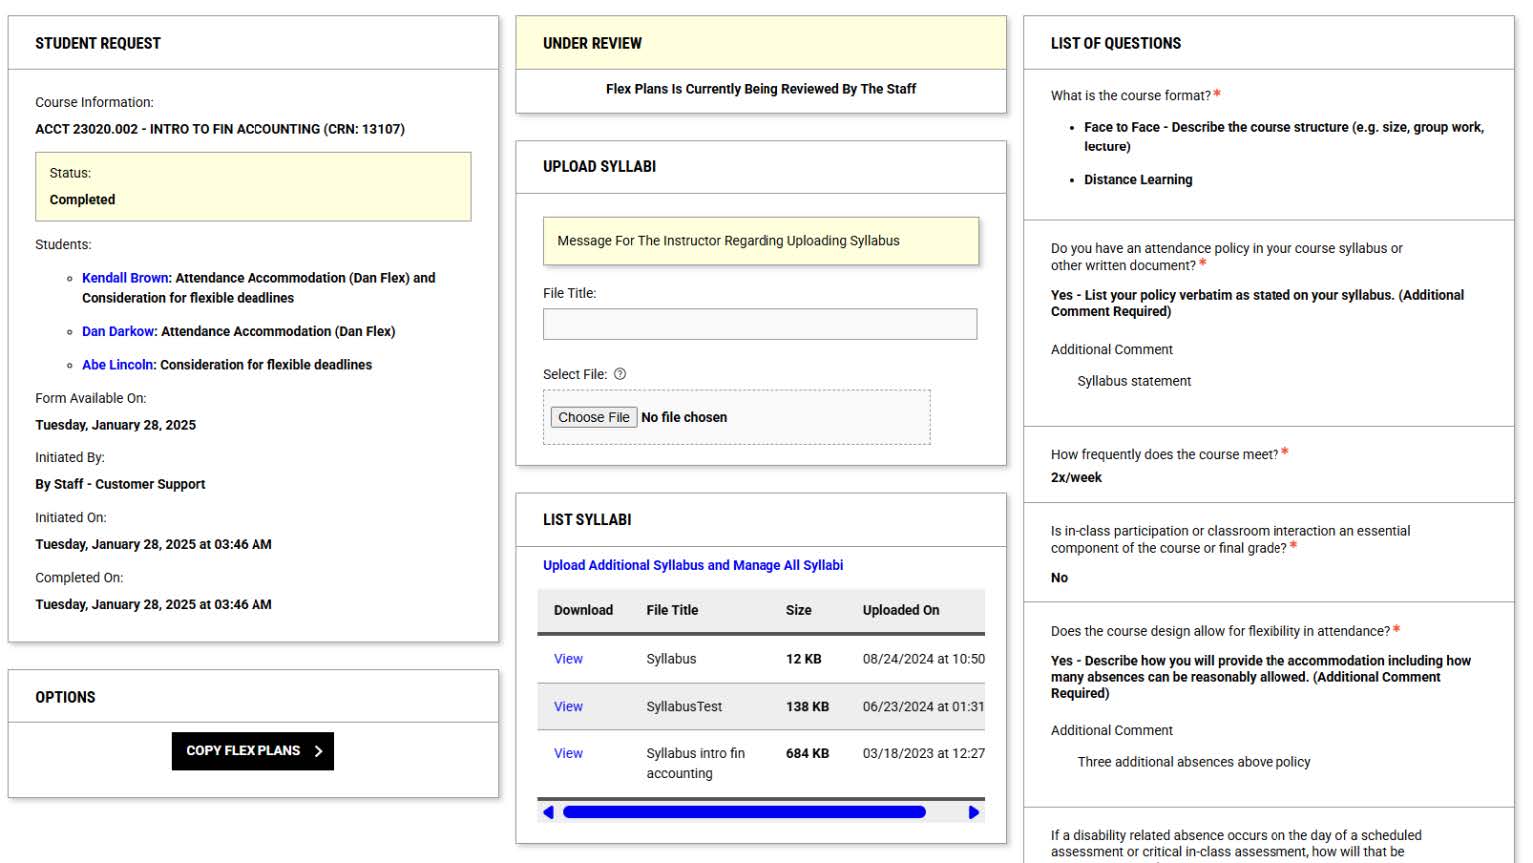Click the chevron on Copy Flex Plans

(x=318, y=750)
